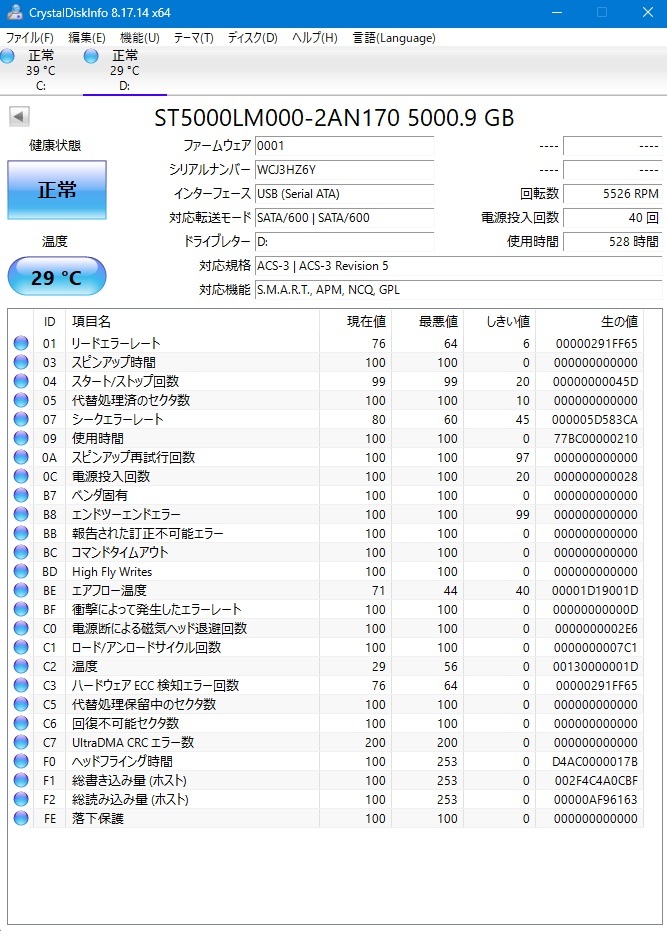The width and height of the screenshot is (667, 931).
Task: Click the ファームウェア field showing 0001
Action: (x=344, y=145)
